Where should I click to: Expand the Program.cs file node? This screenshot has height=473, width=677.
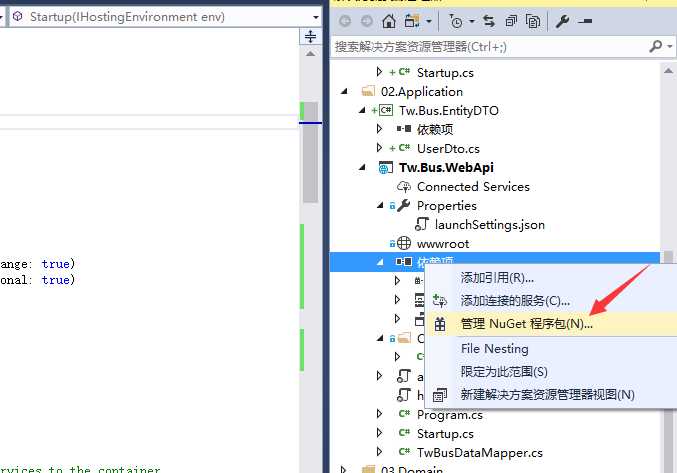[379, 414]
